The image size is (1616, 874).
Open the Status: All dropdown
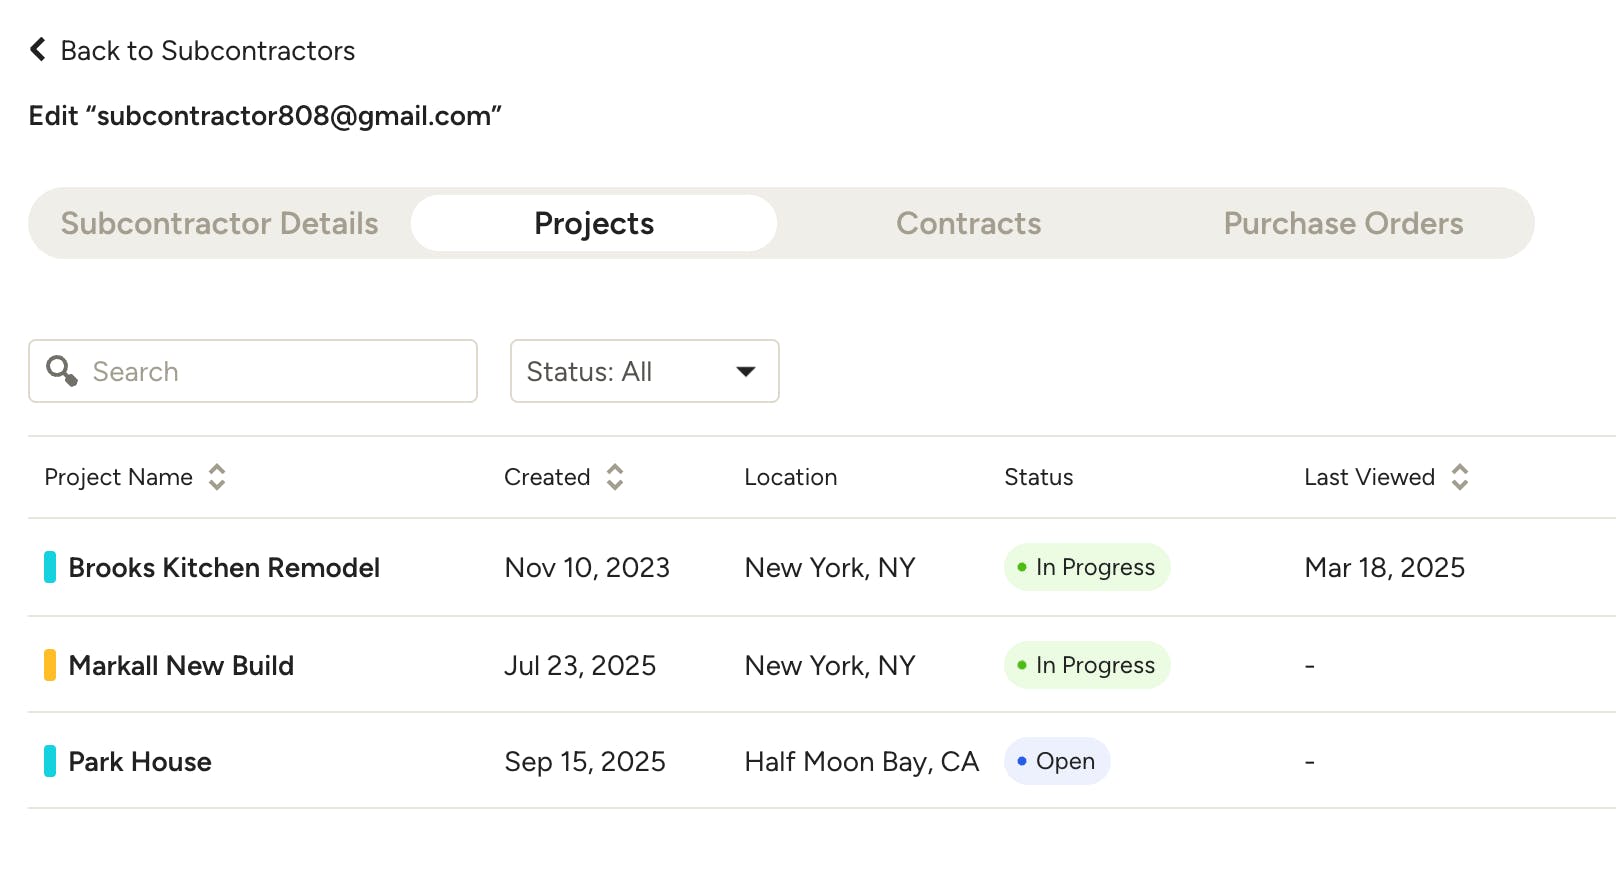pyautogui.click(x=644, y=371)
